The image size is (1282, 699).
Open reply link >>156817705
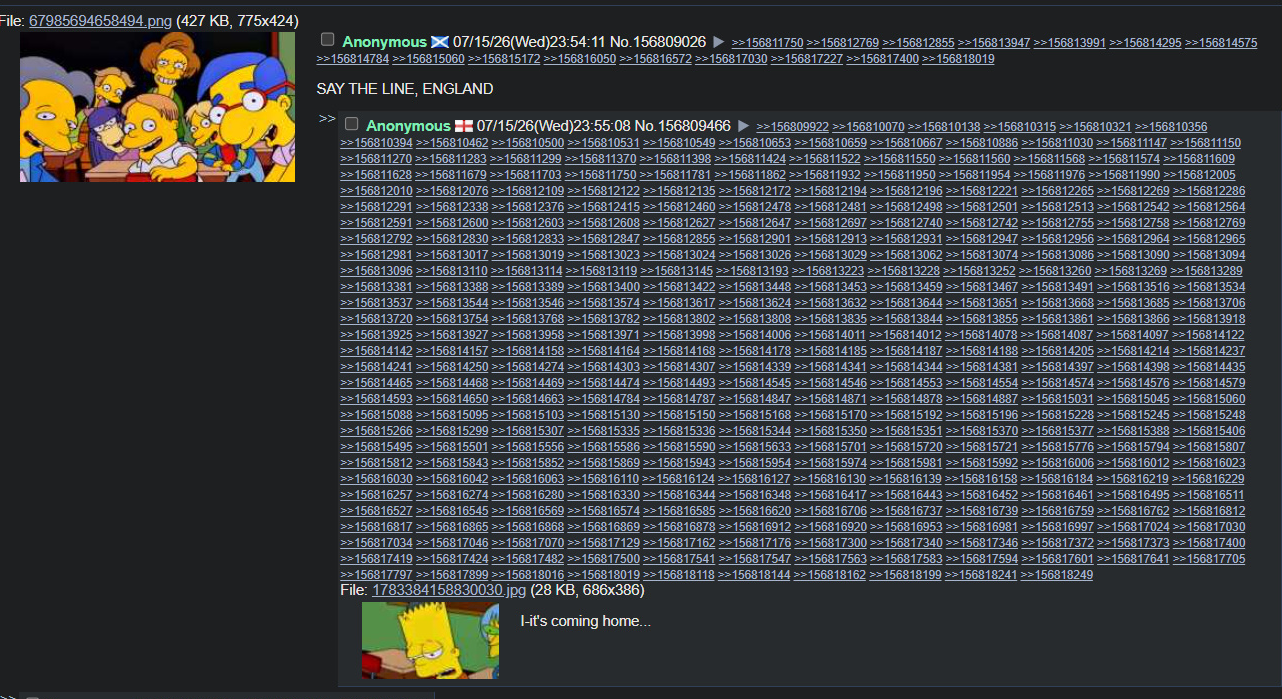click(x=1209, y=559)
